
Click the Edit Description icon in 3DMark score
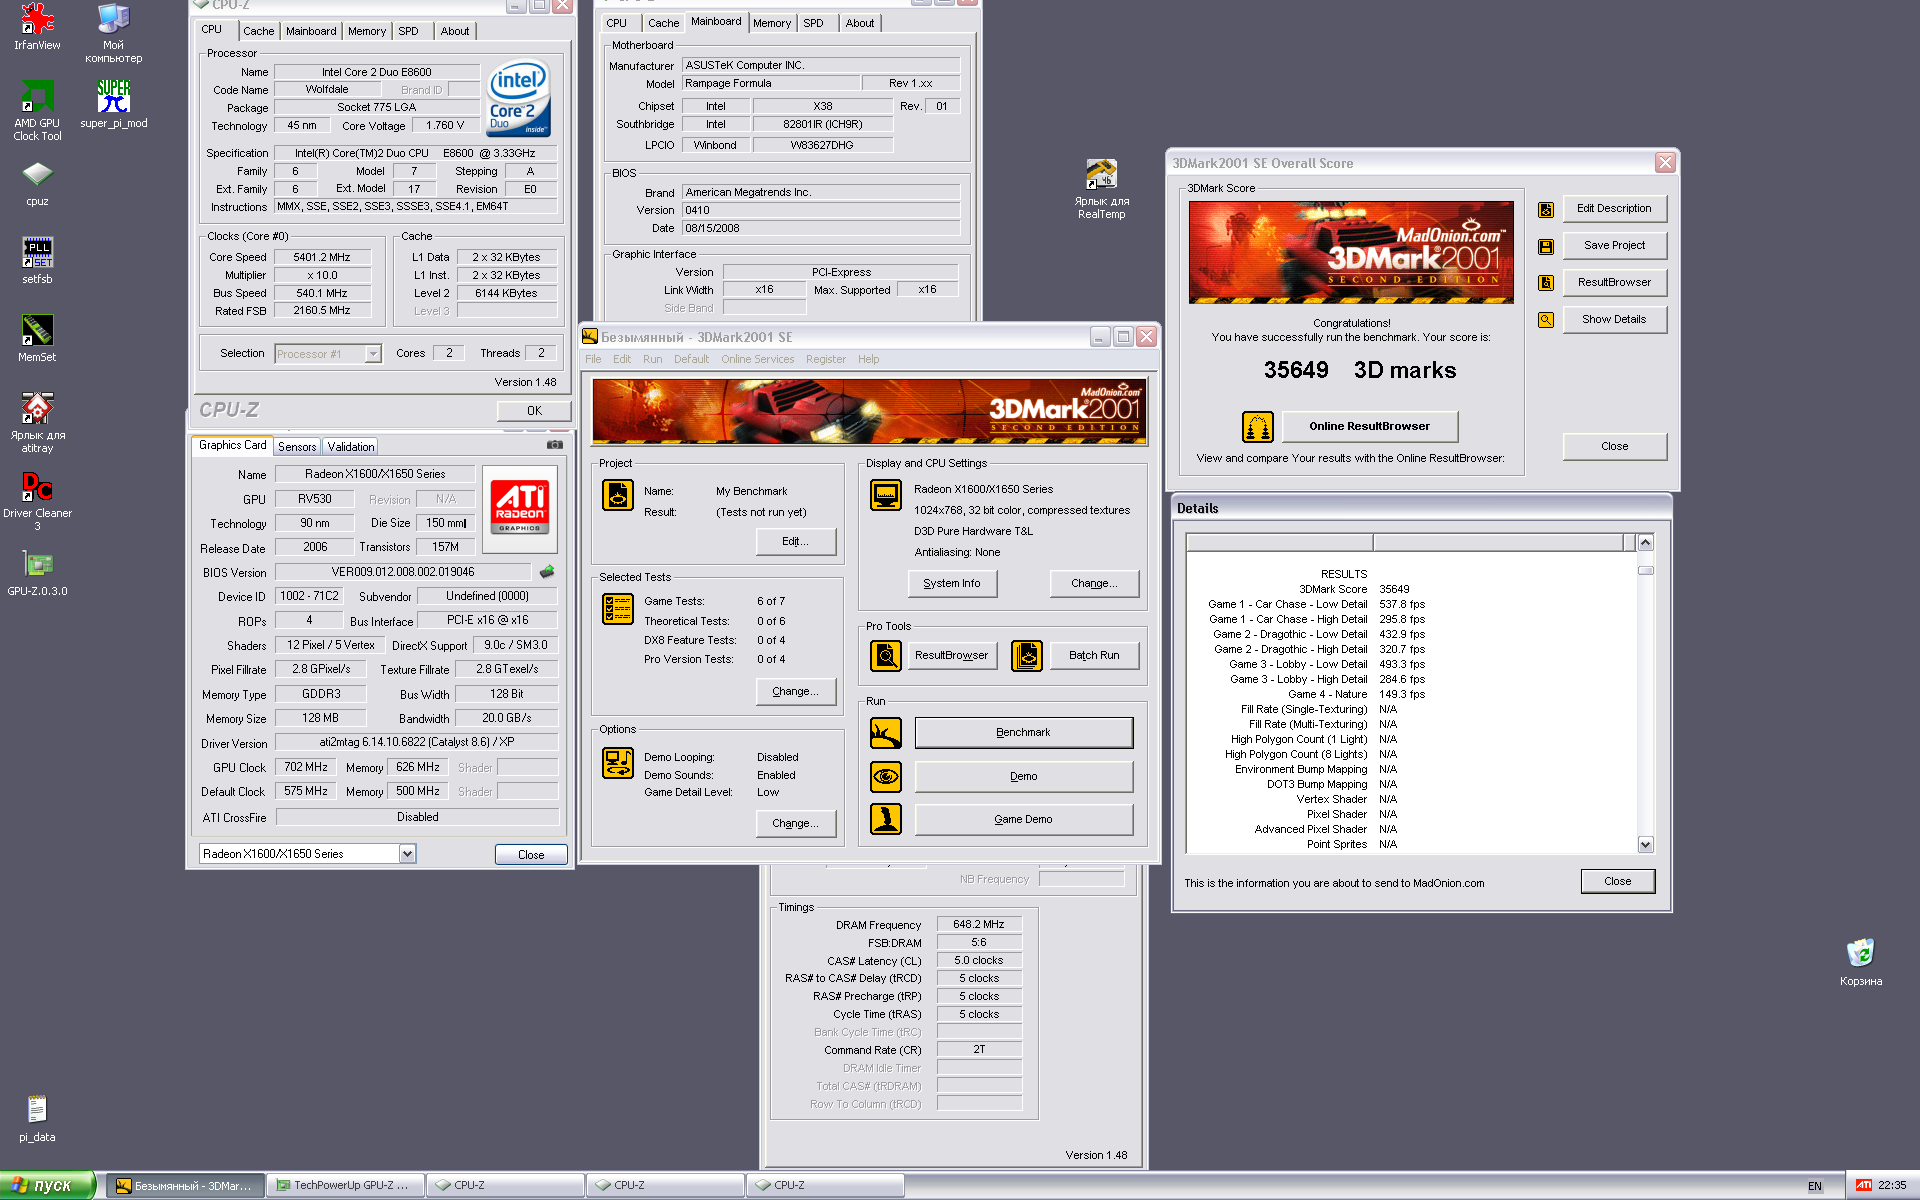[1546, 209]
